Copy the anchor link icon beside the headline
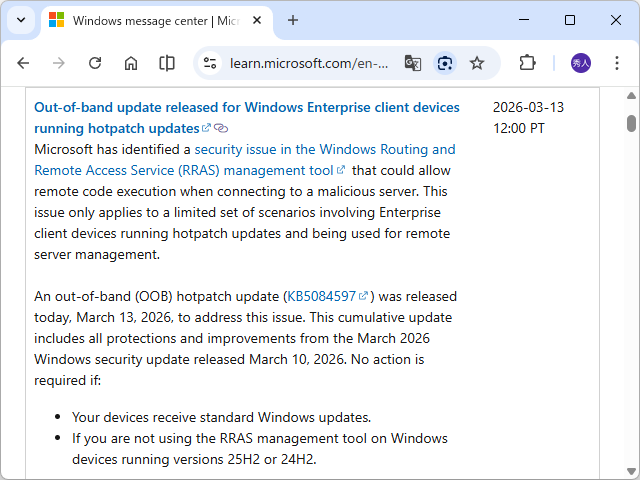The height and width of the screenshot is (480, 640). pyautogui.click(x=221, y=129)
